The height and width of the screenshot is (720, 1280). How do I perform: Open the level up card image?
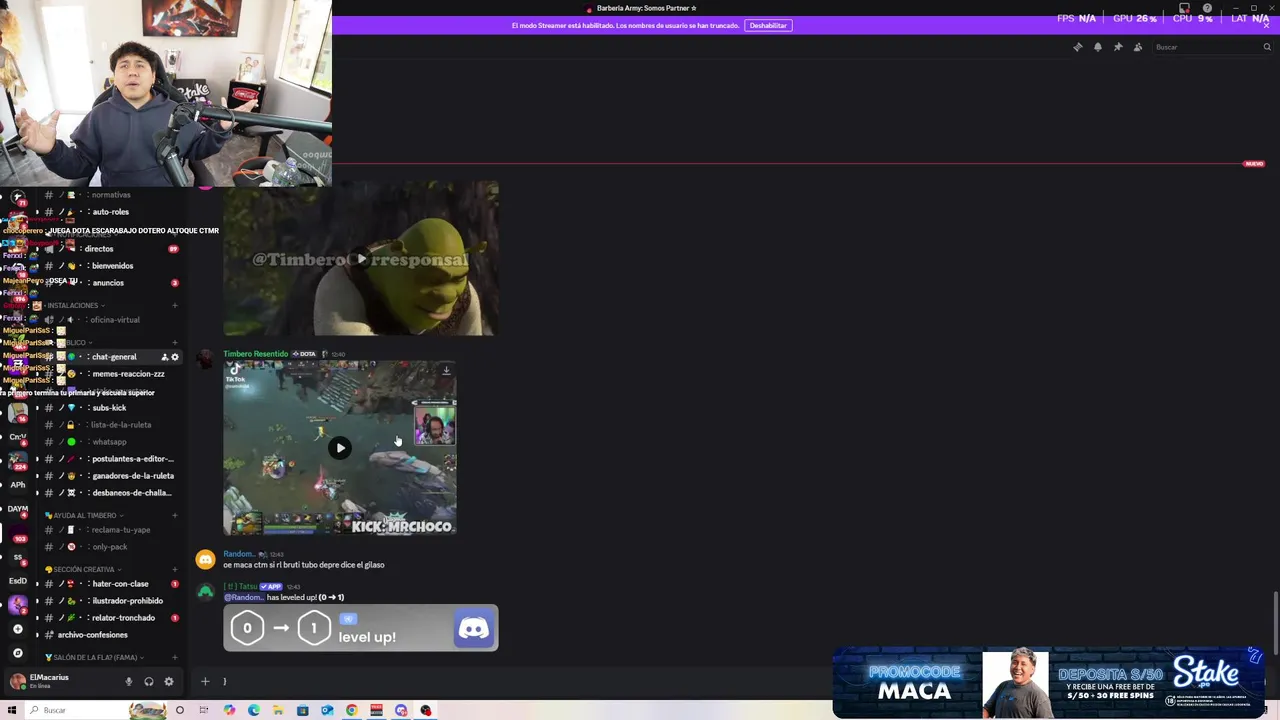tap(361, 628)
